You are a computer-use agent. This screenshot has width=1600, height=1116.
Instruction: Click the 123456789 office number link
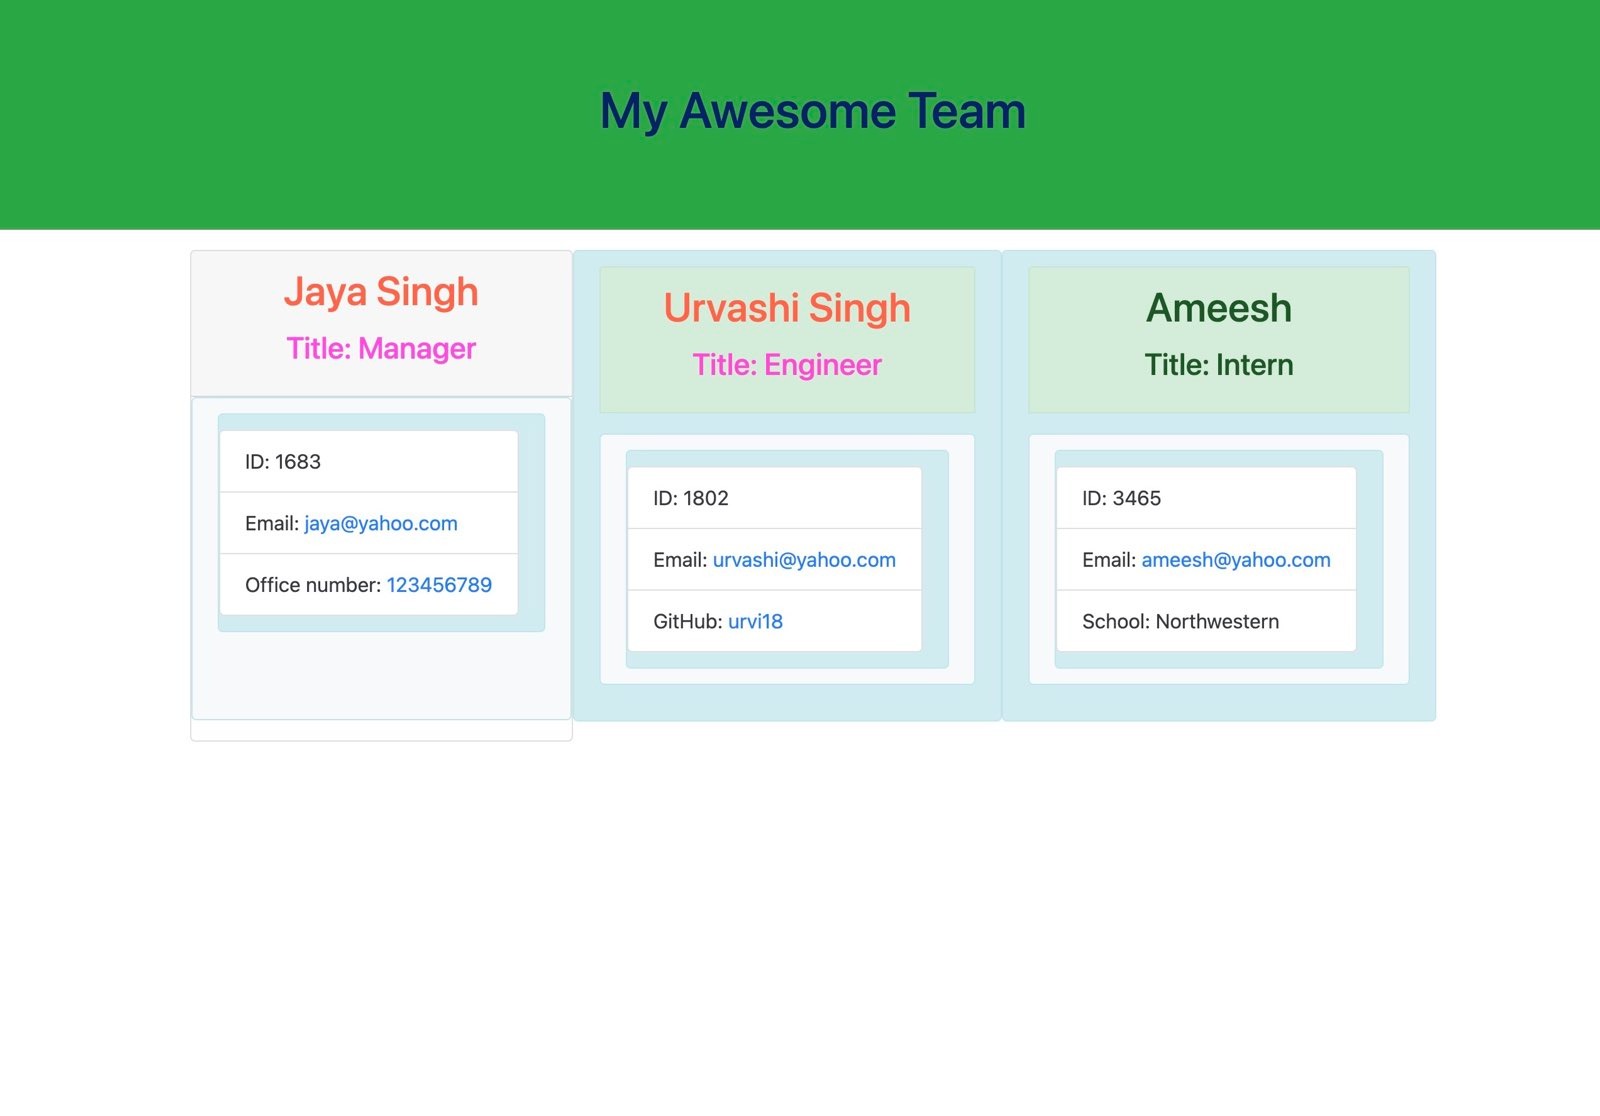pos(440,585)
